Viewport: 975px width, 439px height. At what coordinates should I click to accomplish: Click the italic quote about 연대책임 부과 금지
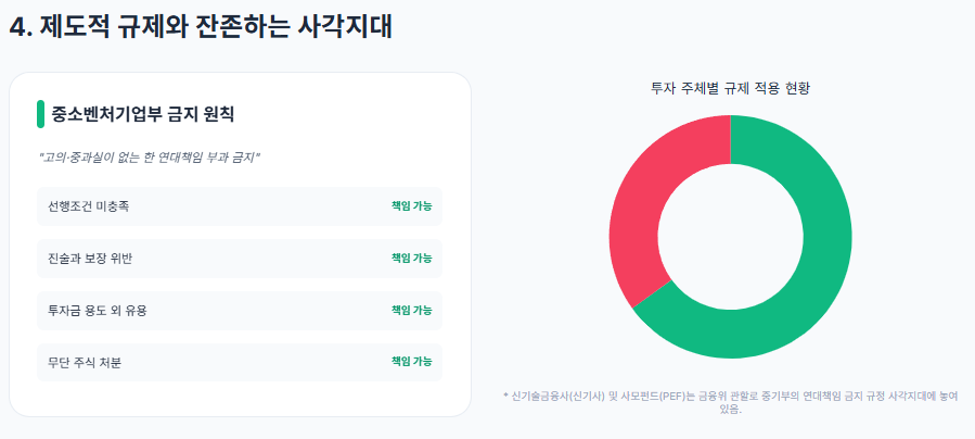click(x=149, y=158)
